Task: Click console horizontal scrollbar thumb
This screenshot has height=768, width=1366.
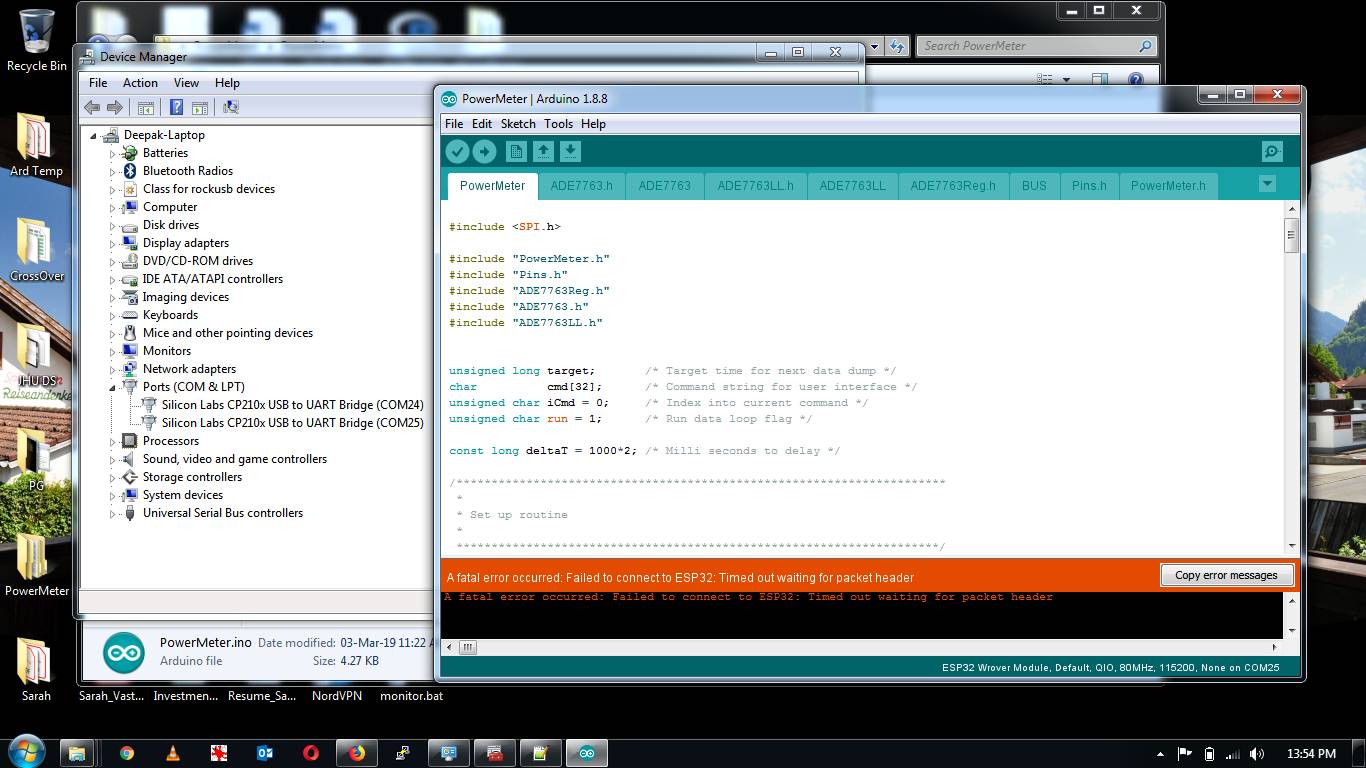Action: [x=467, y=647]
